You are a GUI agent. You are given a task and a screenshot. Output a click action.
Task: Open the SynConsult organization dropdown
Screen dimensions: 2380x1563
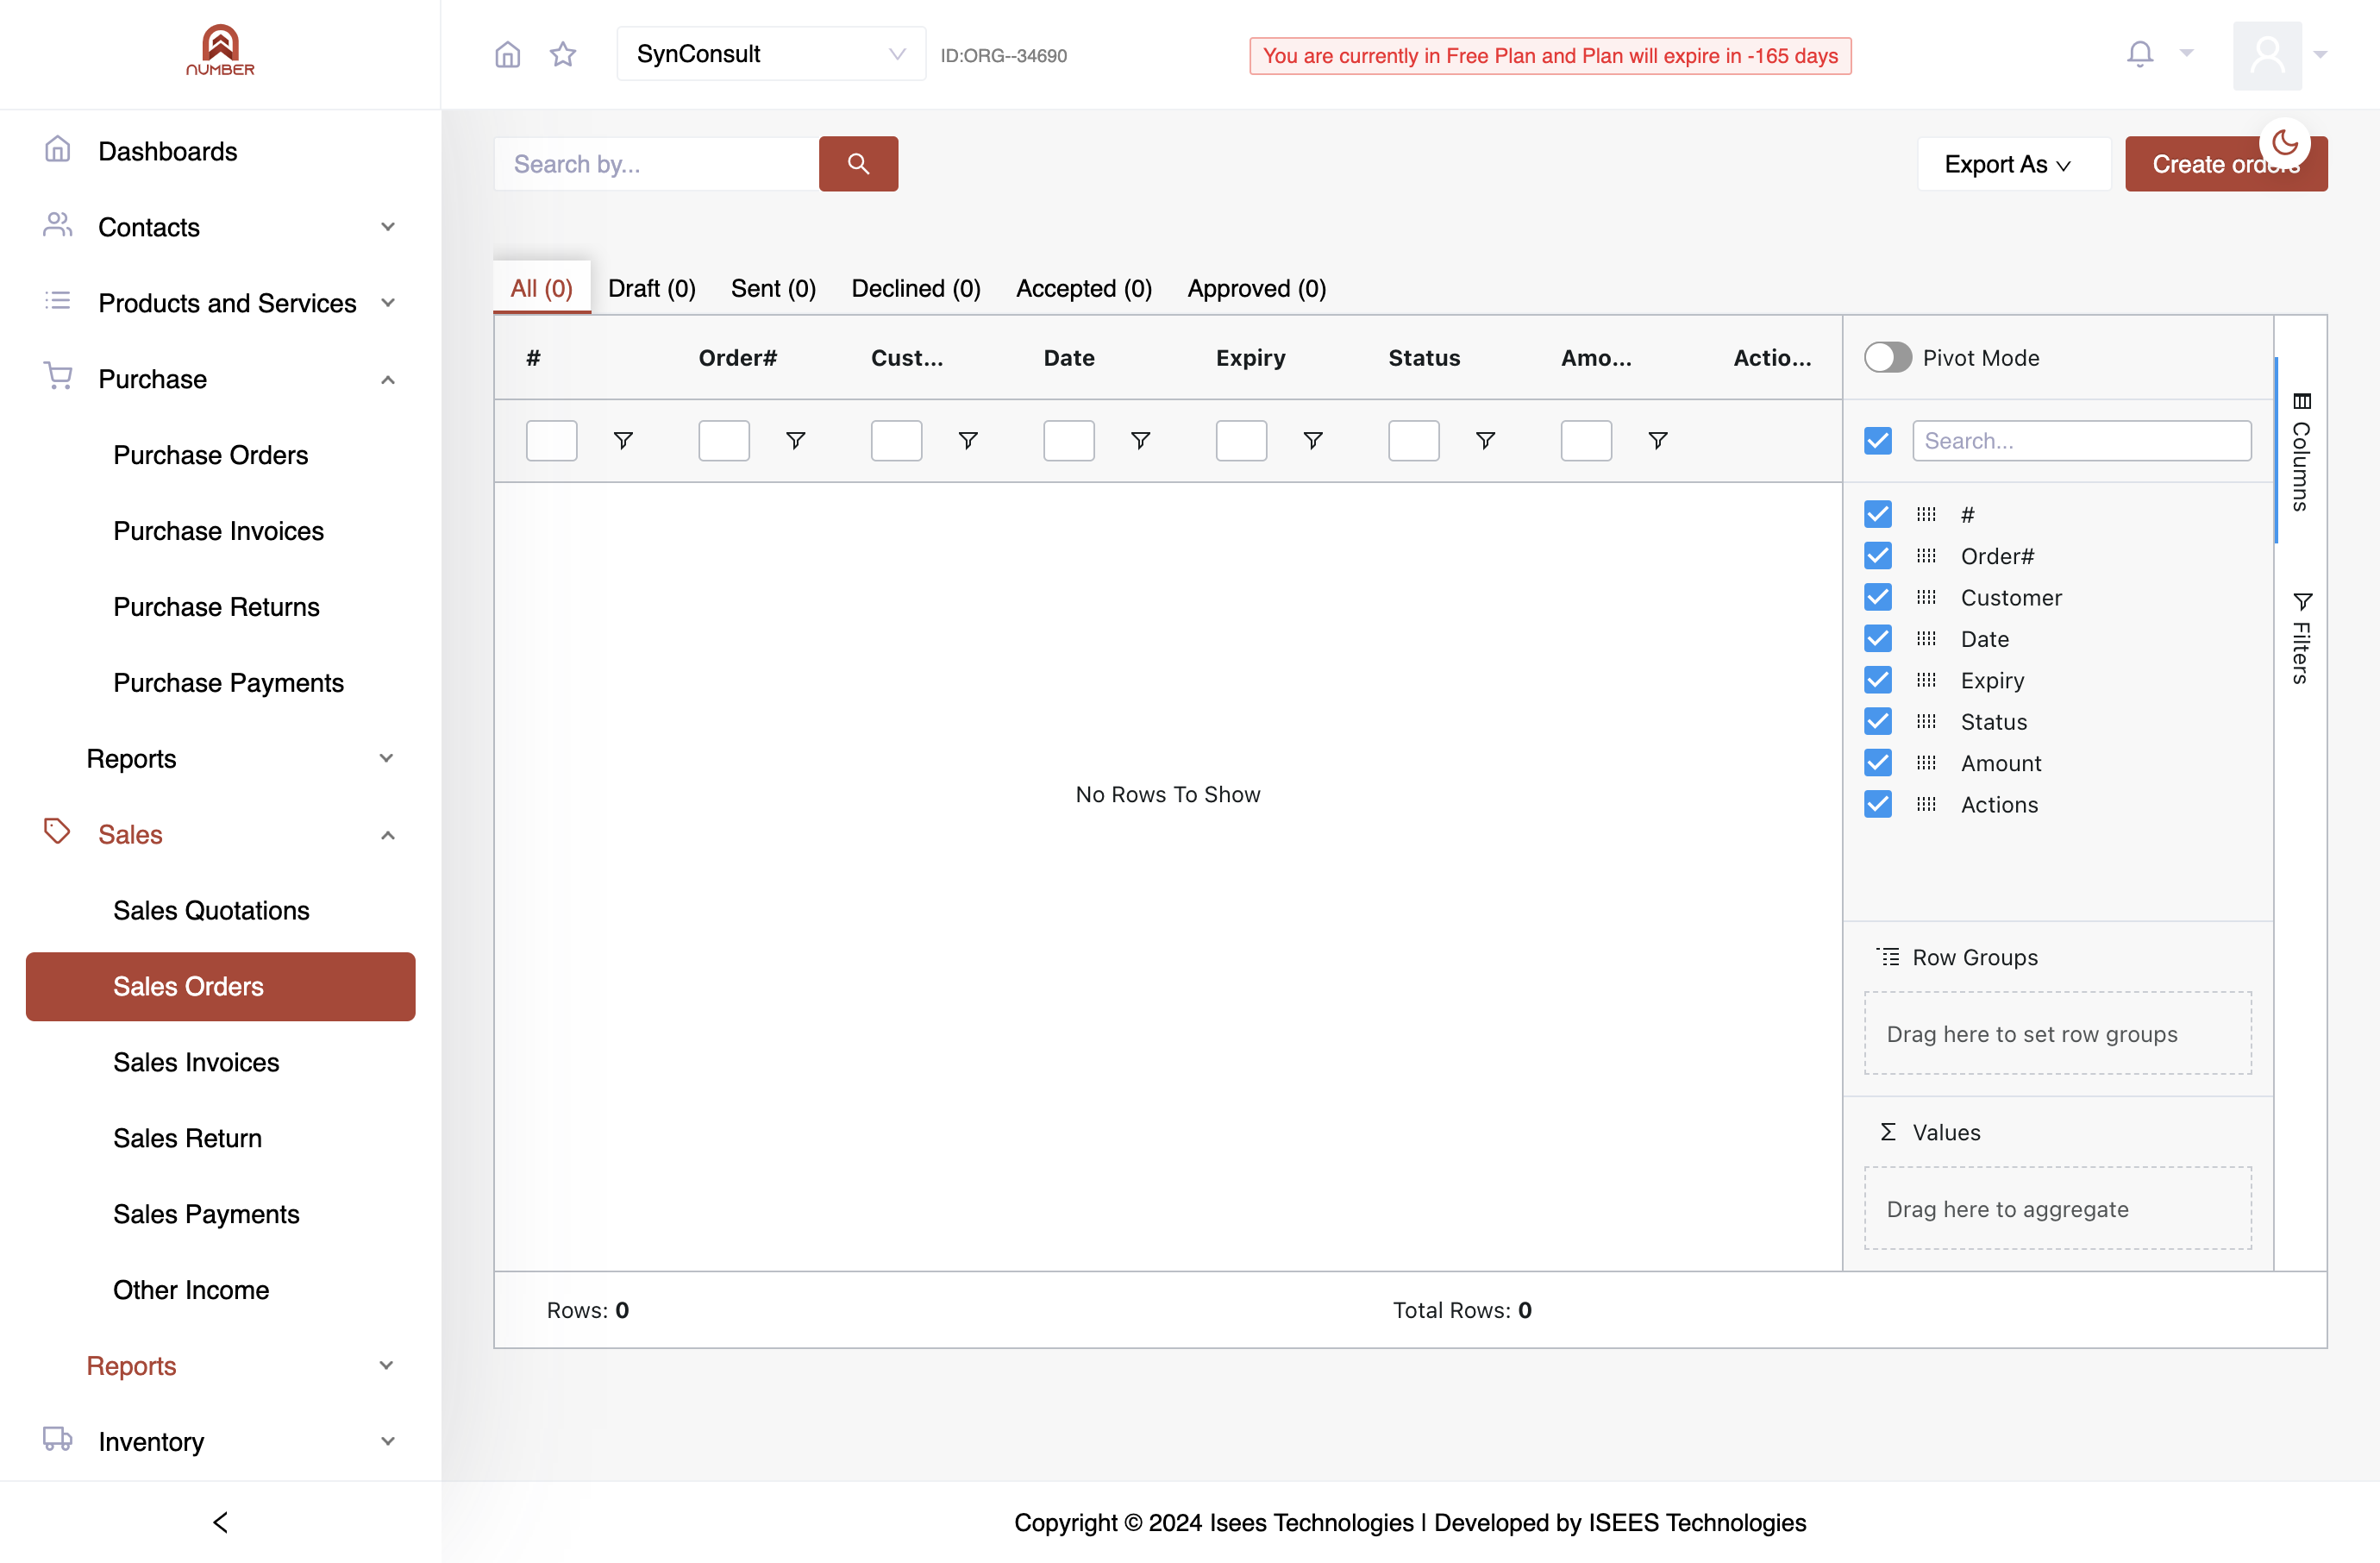[x=771, y=54]
